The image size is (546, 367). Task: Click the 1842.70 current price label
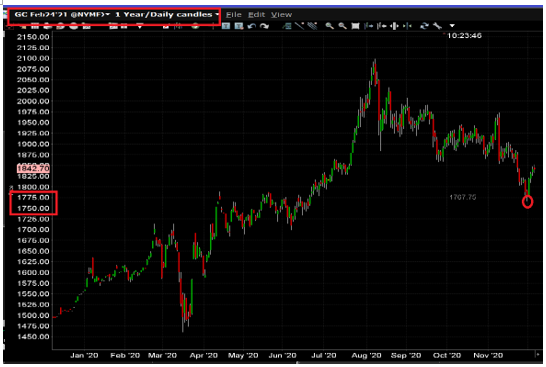point(33,169)
